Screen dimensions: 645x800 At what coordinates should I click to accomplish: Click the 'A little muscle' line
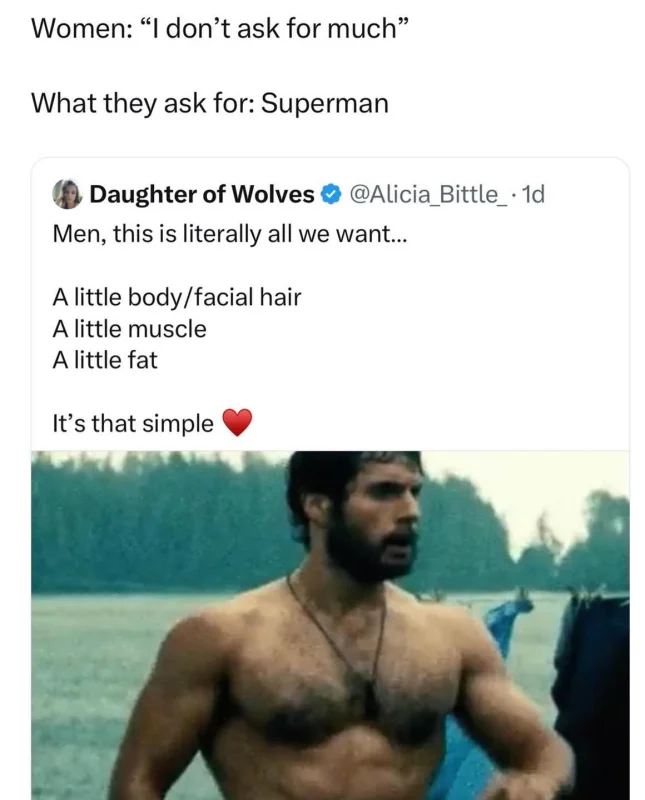point(130,329)
